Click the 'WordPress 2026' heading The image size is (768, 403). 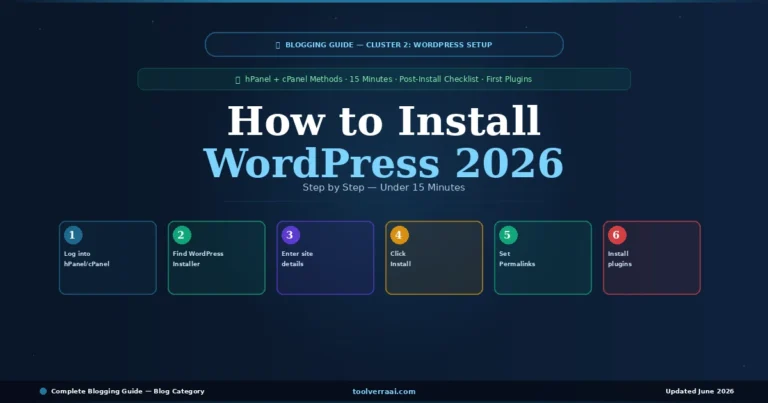coord(384,163)
